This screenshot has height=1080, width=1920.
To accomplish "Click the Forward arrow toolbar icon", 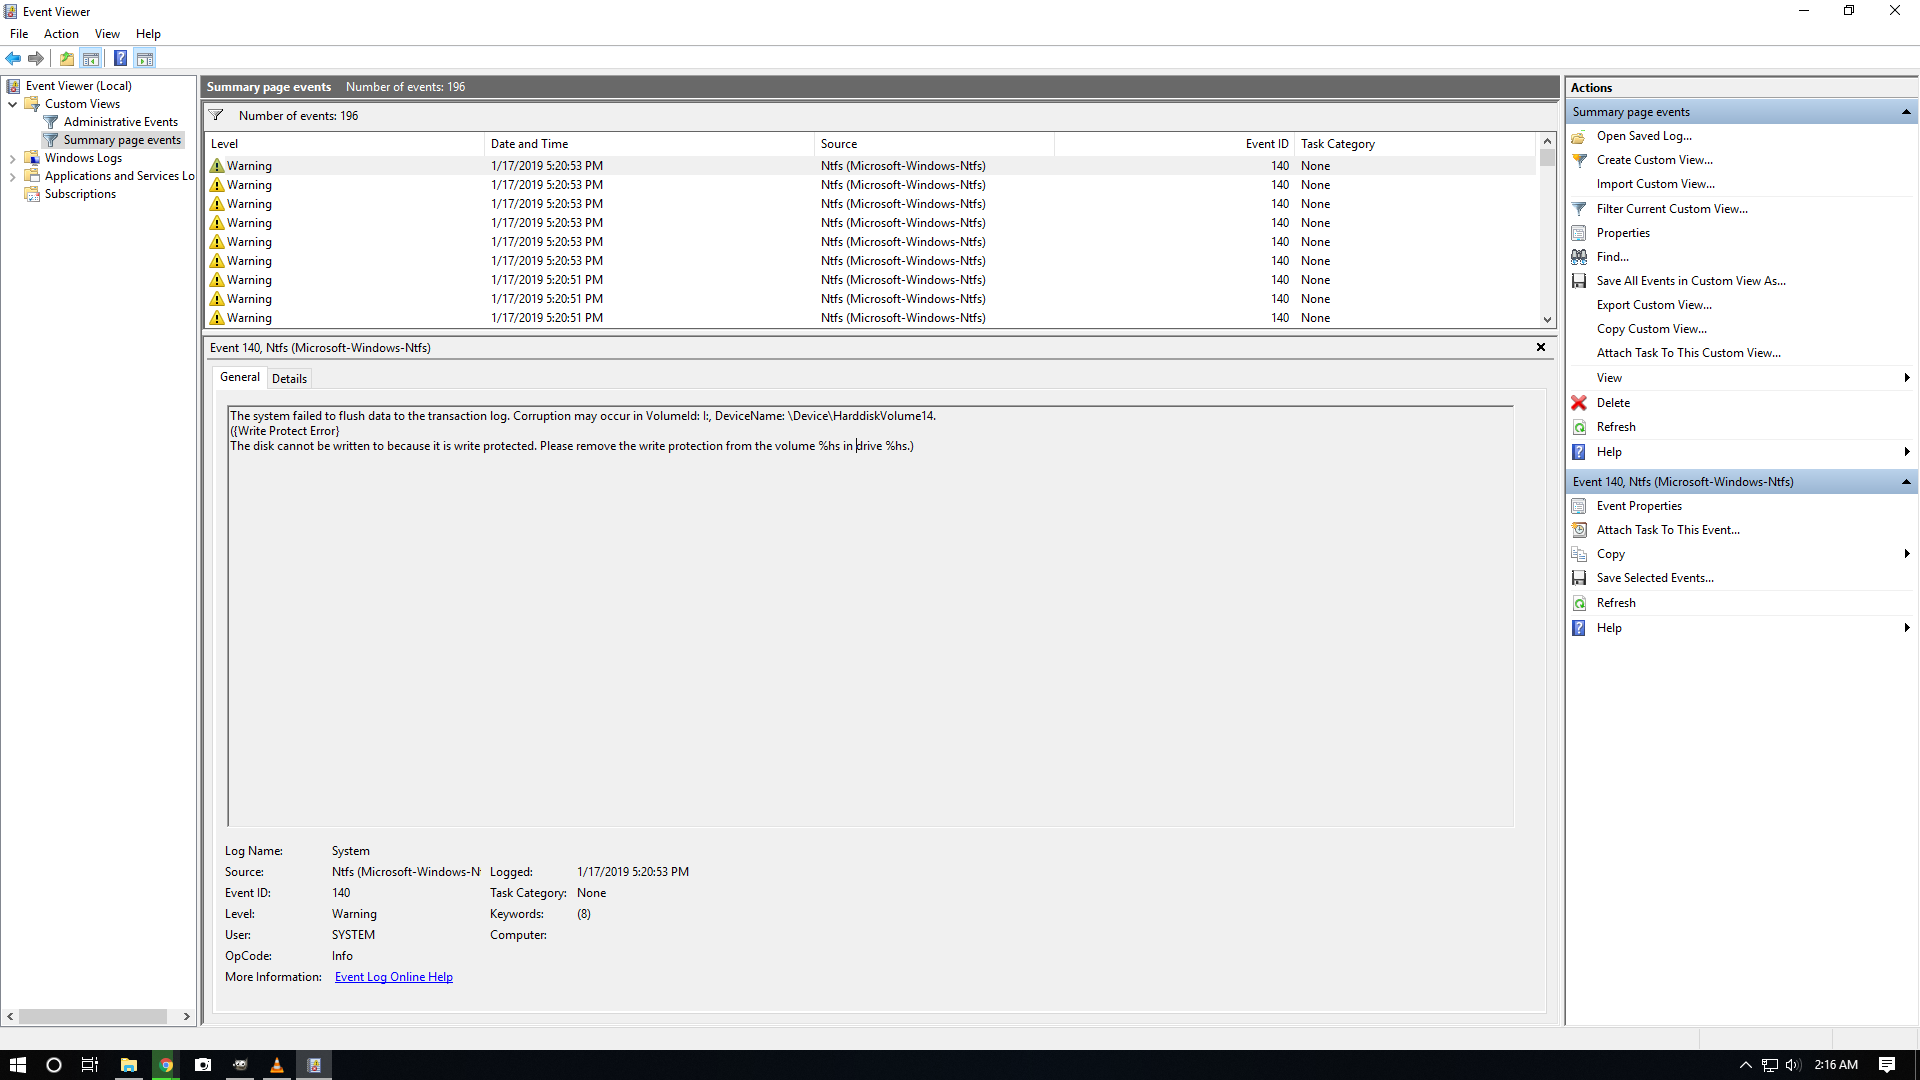I will [36, 58].
